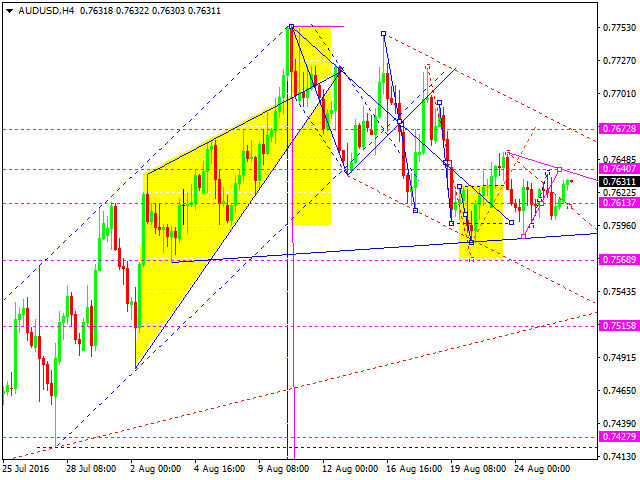Select the blue anchor point at the 16 Aug peak
The width and height of the screenshot is (640, 480).
(x=384, y=33)
